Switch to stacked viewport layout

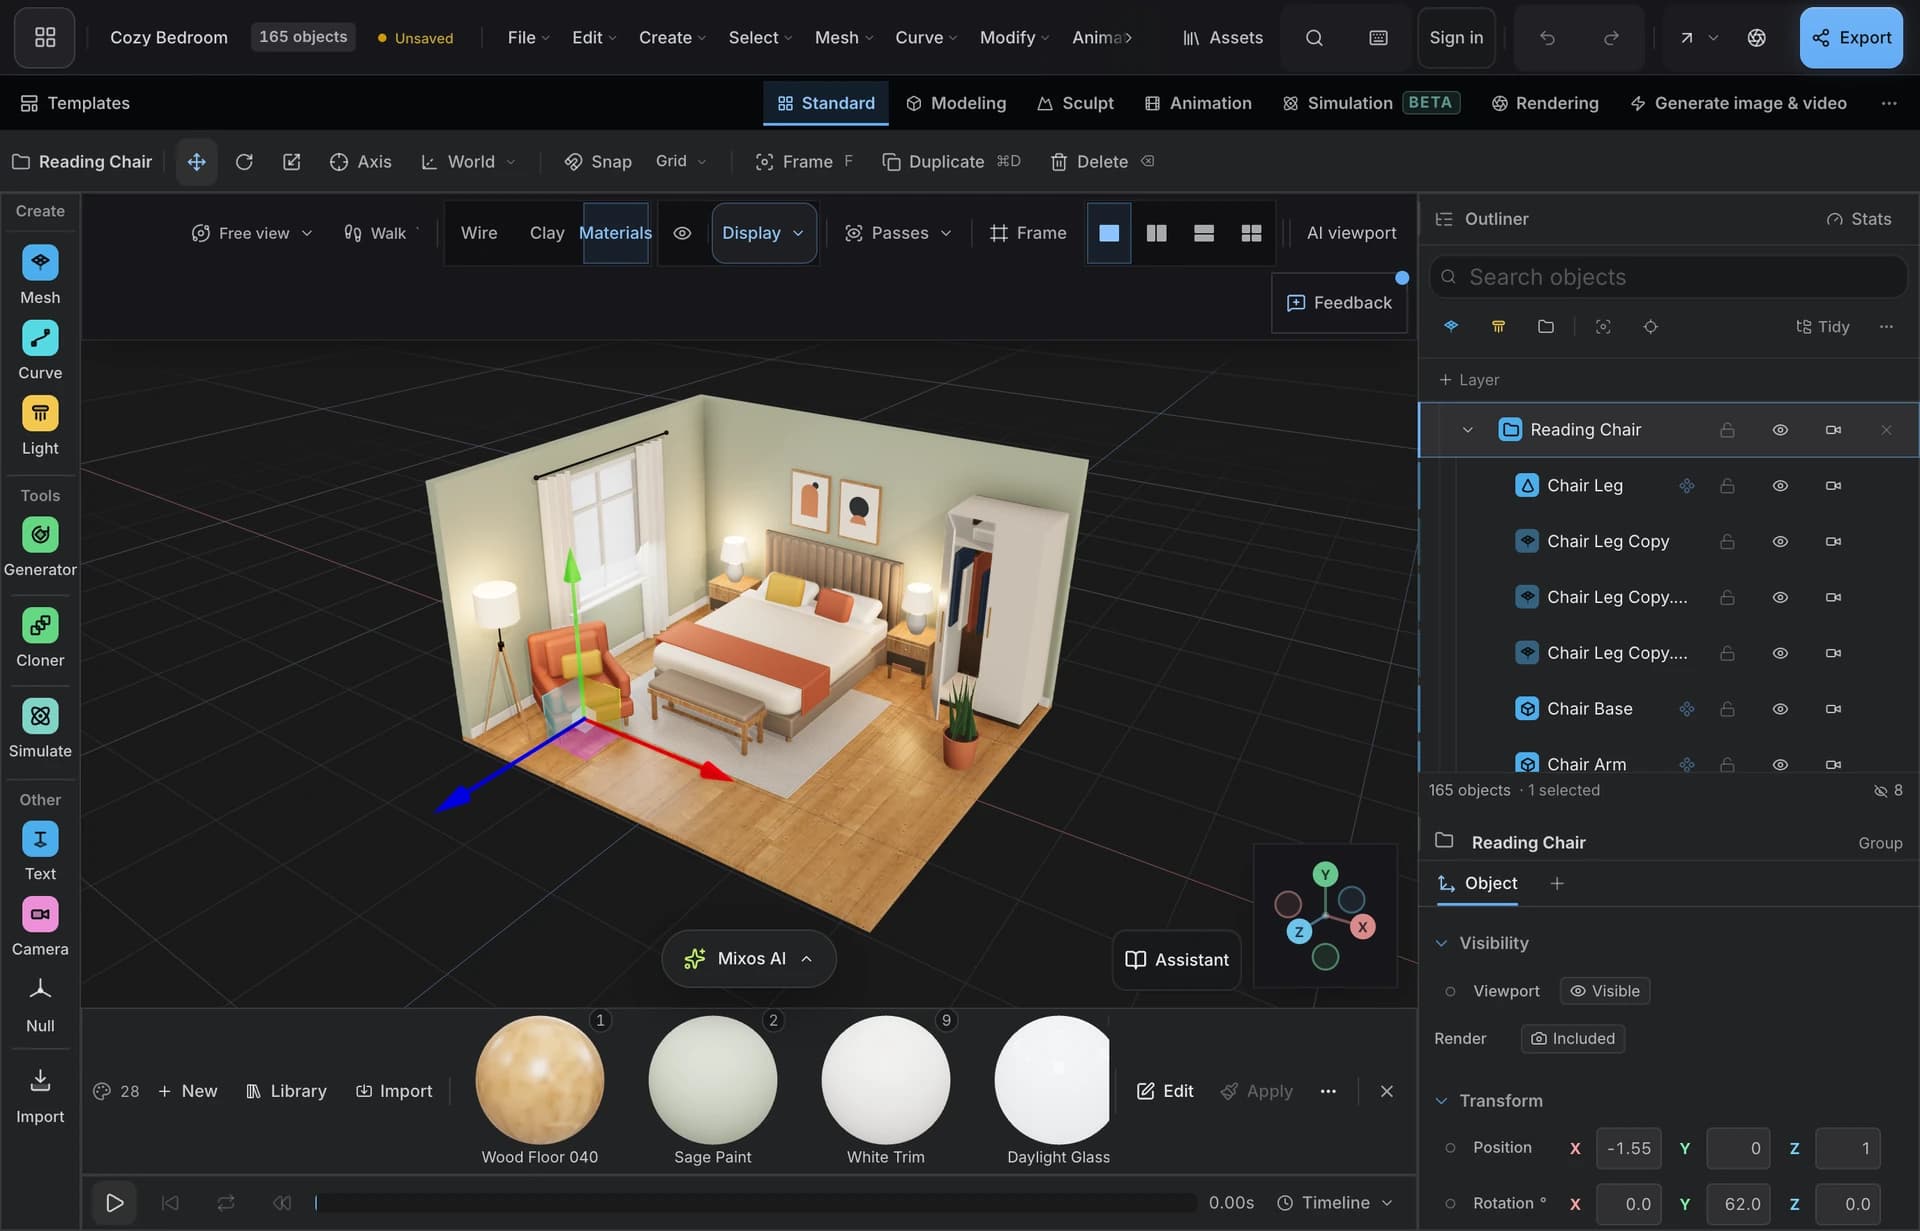pyautogui.click(x=1204, y=233)
